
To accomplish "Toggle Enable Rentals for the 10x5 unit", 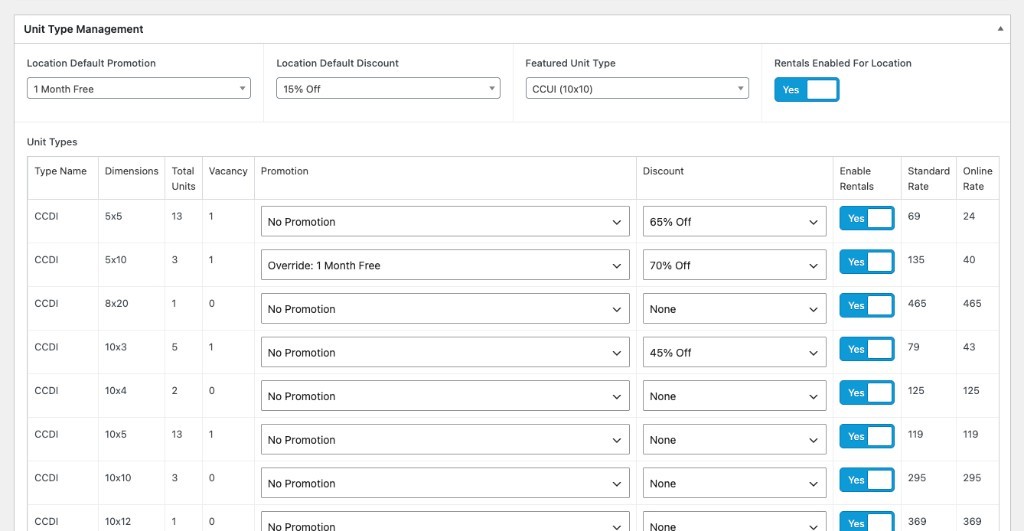I will click(x=867, y=436).
